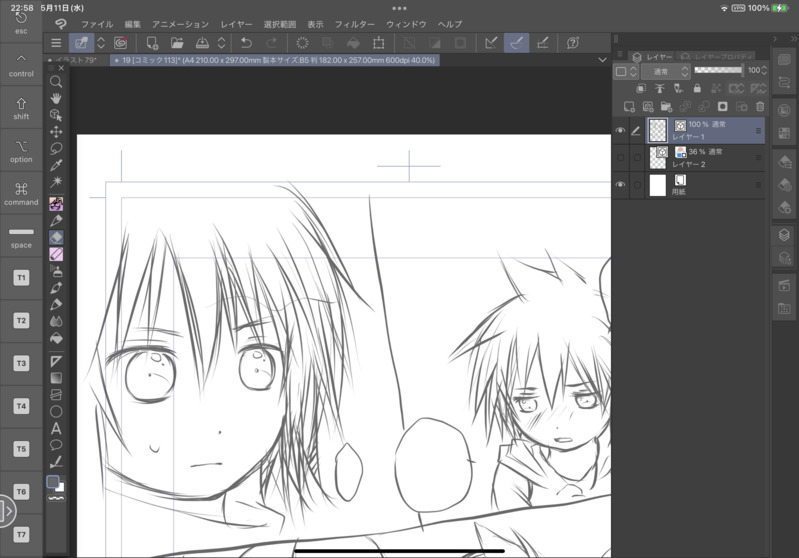Open the help question balloon icon
Viewport: 799px width, 558px height.
[573, 43]
